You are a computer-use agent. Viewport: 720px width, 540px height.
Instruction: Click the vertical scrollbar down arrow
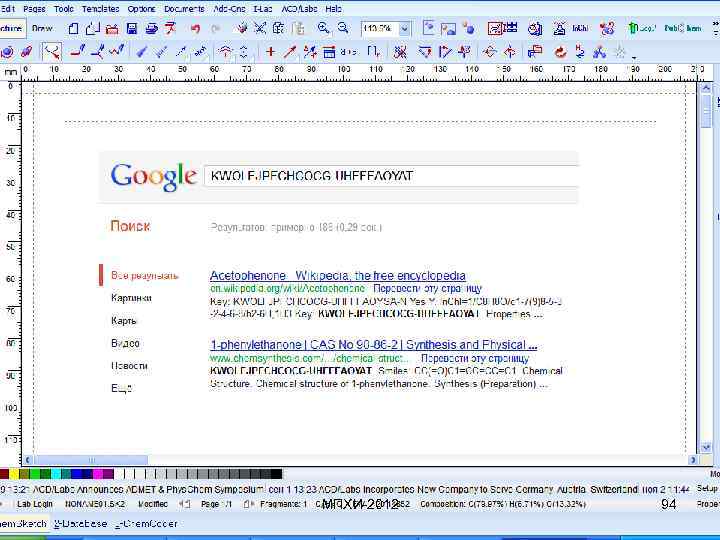coord(706,447)
